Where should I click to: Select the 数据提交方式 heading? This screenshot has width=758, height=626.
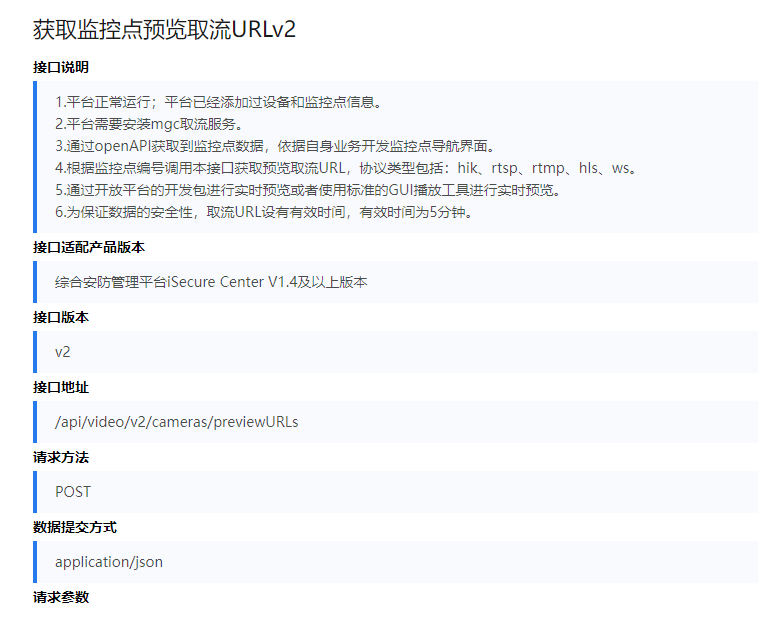[75, 527]
